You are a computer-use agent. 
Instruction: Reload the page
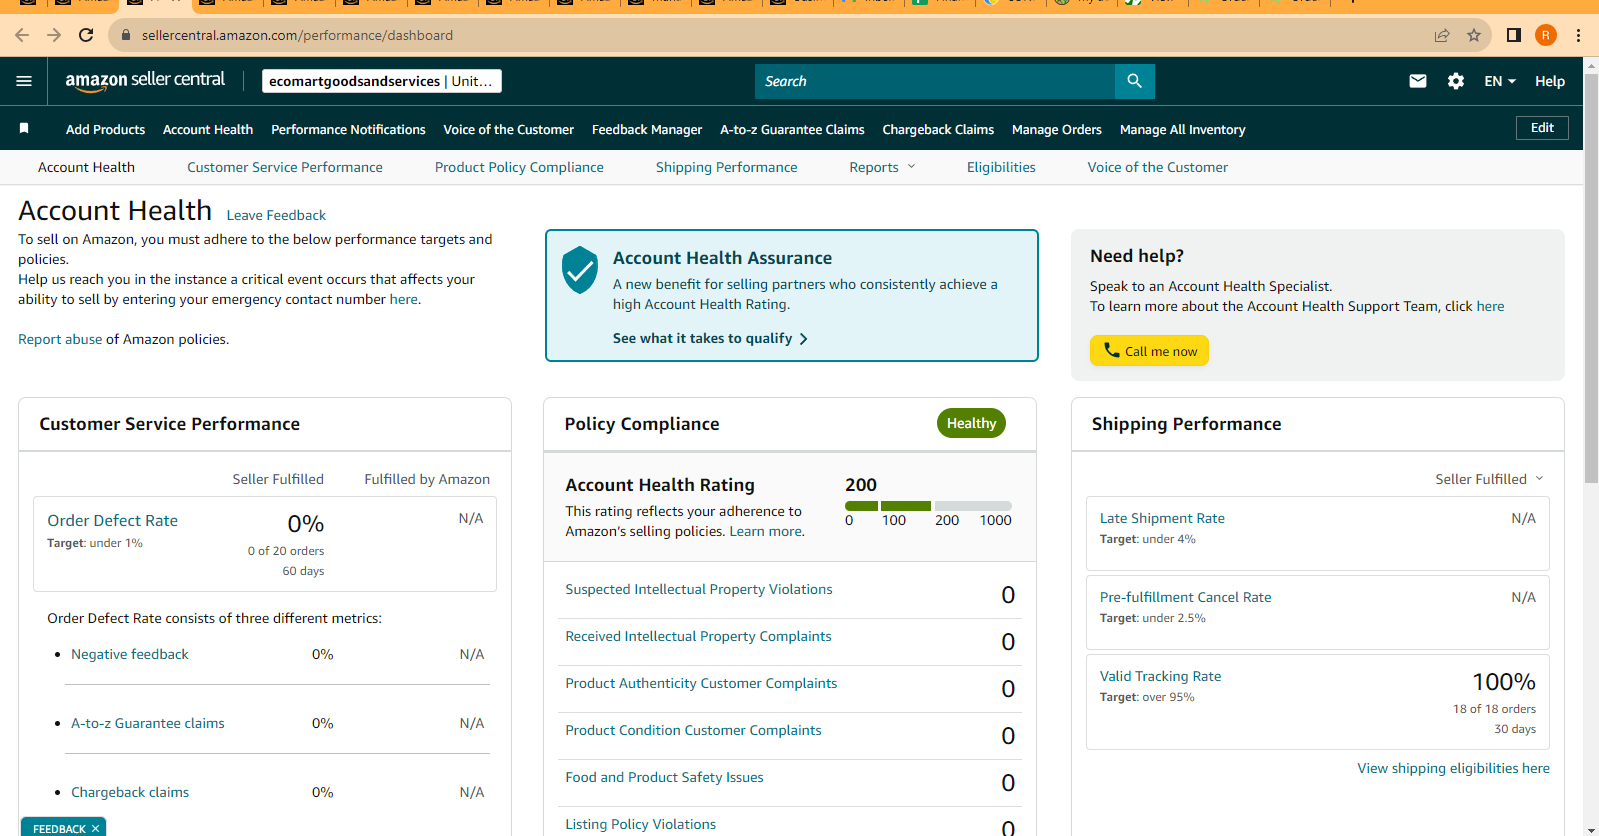(x=86, y=35)
